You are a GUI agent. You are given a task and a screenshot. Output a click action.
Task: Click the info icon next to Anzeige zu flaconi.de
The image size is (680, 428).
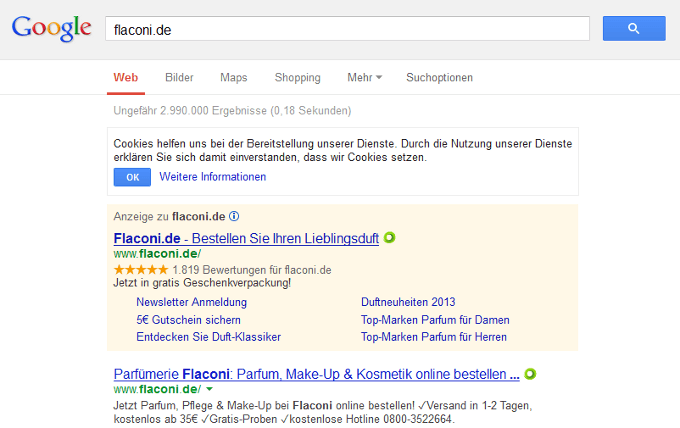click(x=234, y=216)
